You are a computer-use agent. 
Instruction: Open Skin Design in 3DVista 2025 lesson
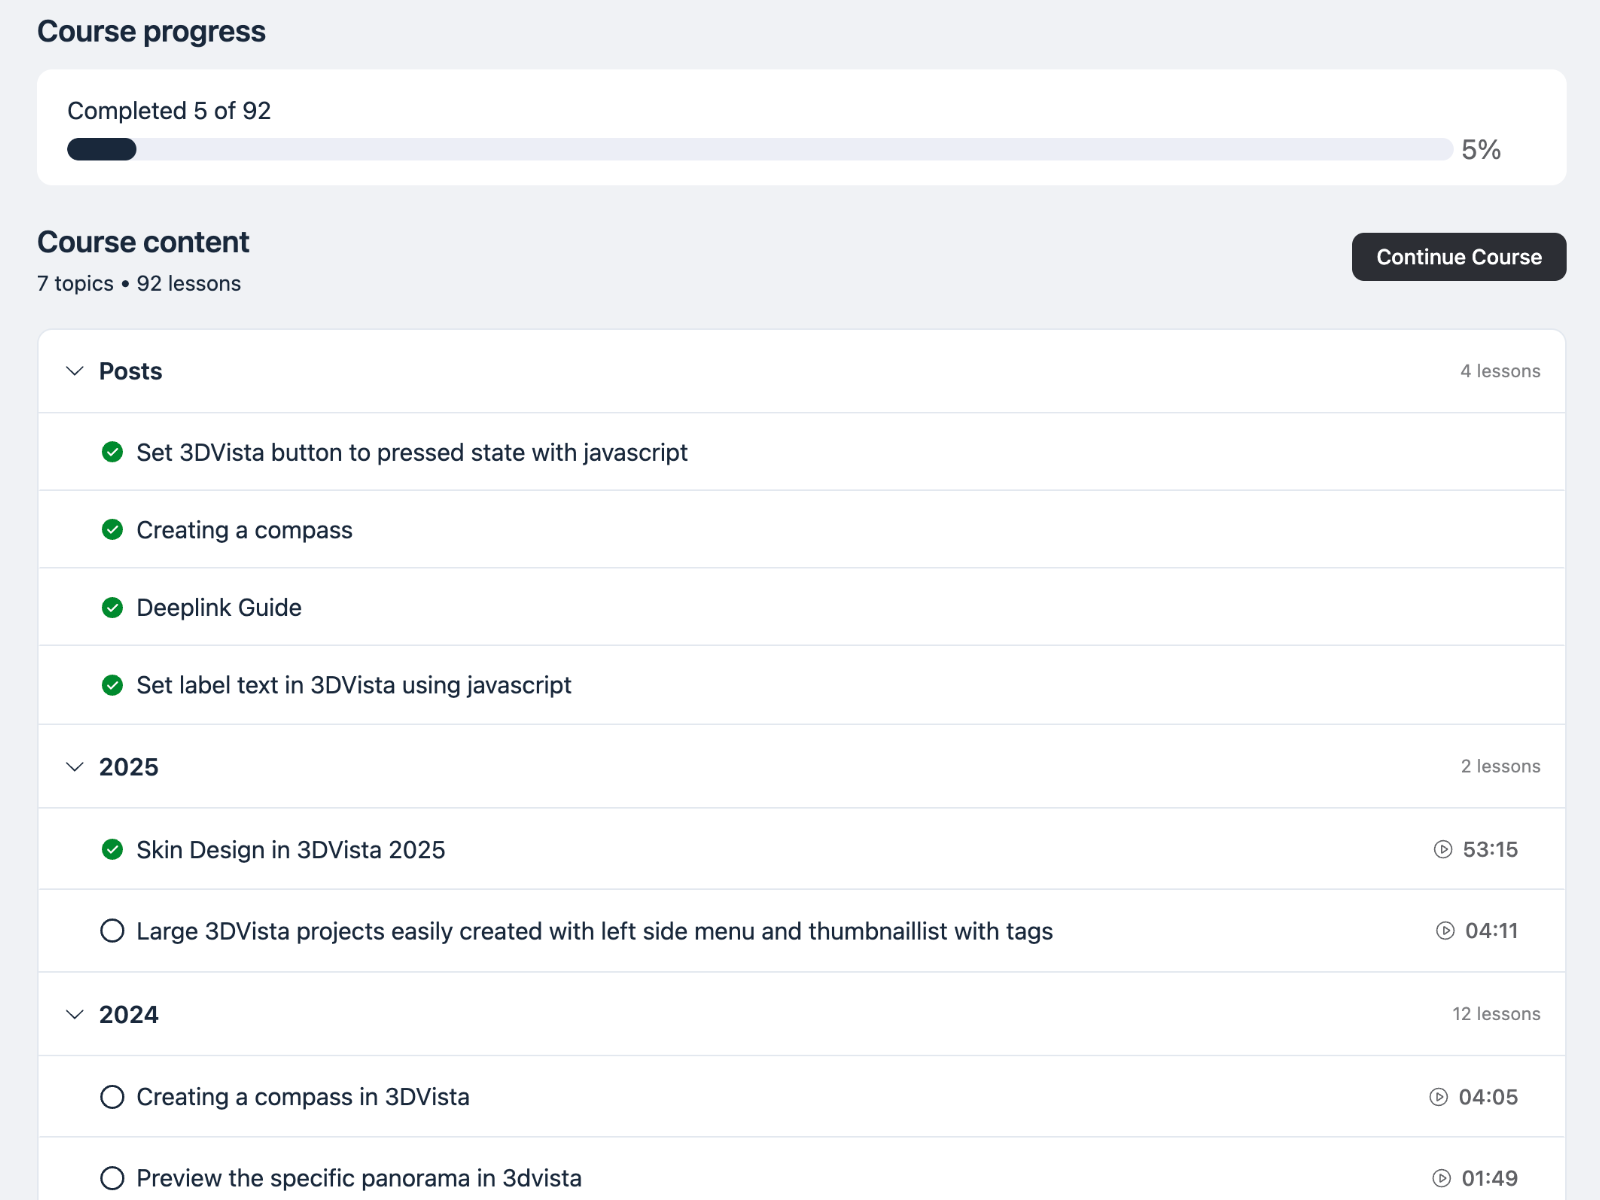coord(291,850)
